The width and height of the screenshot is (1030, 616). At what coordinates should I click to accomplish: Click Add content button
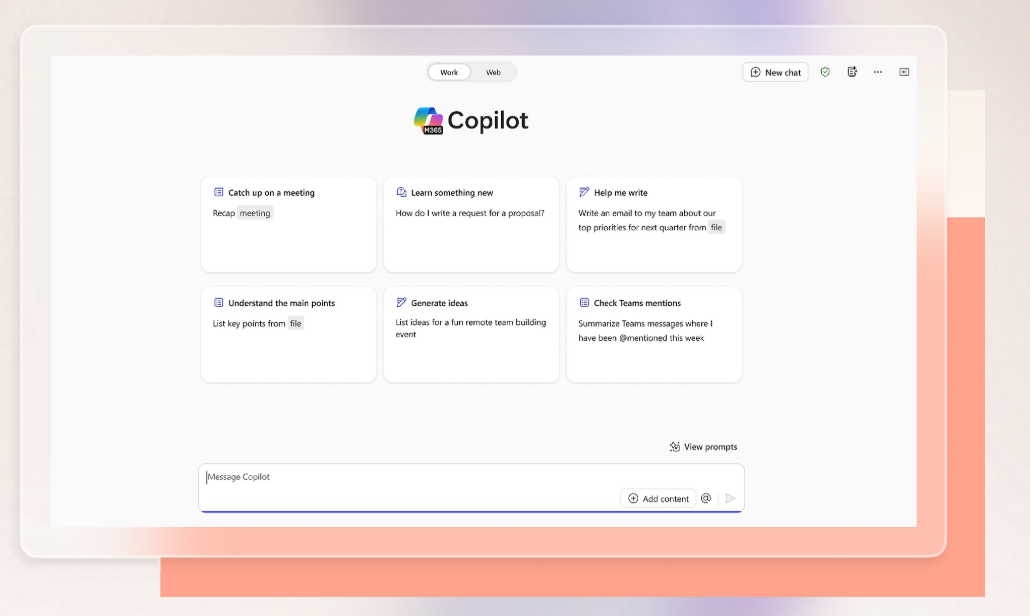tap(658, 498)
